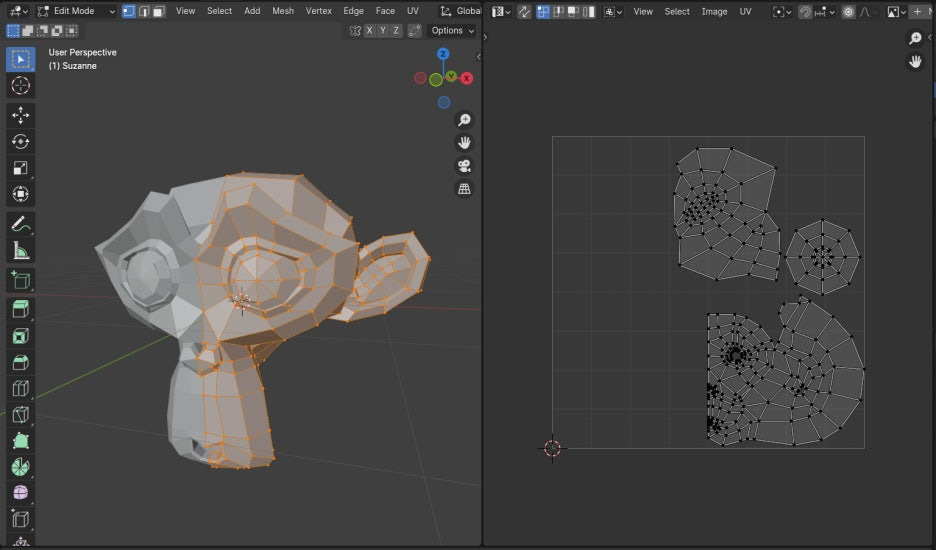Toggle Z axis mirror
The image size is (936, 550).
point(396,30)
